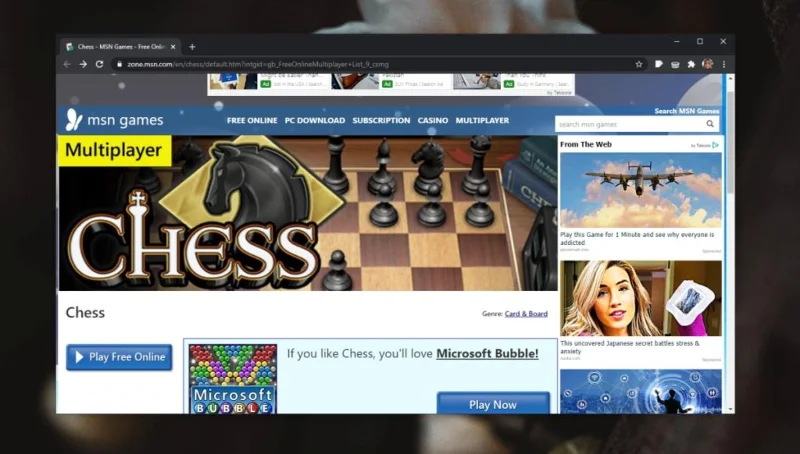Open the Chrome profile avatar
Image resolution: width=800 pixels, height=454 pixels.
click(708, 64)
